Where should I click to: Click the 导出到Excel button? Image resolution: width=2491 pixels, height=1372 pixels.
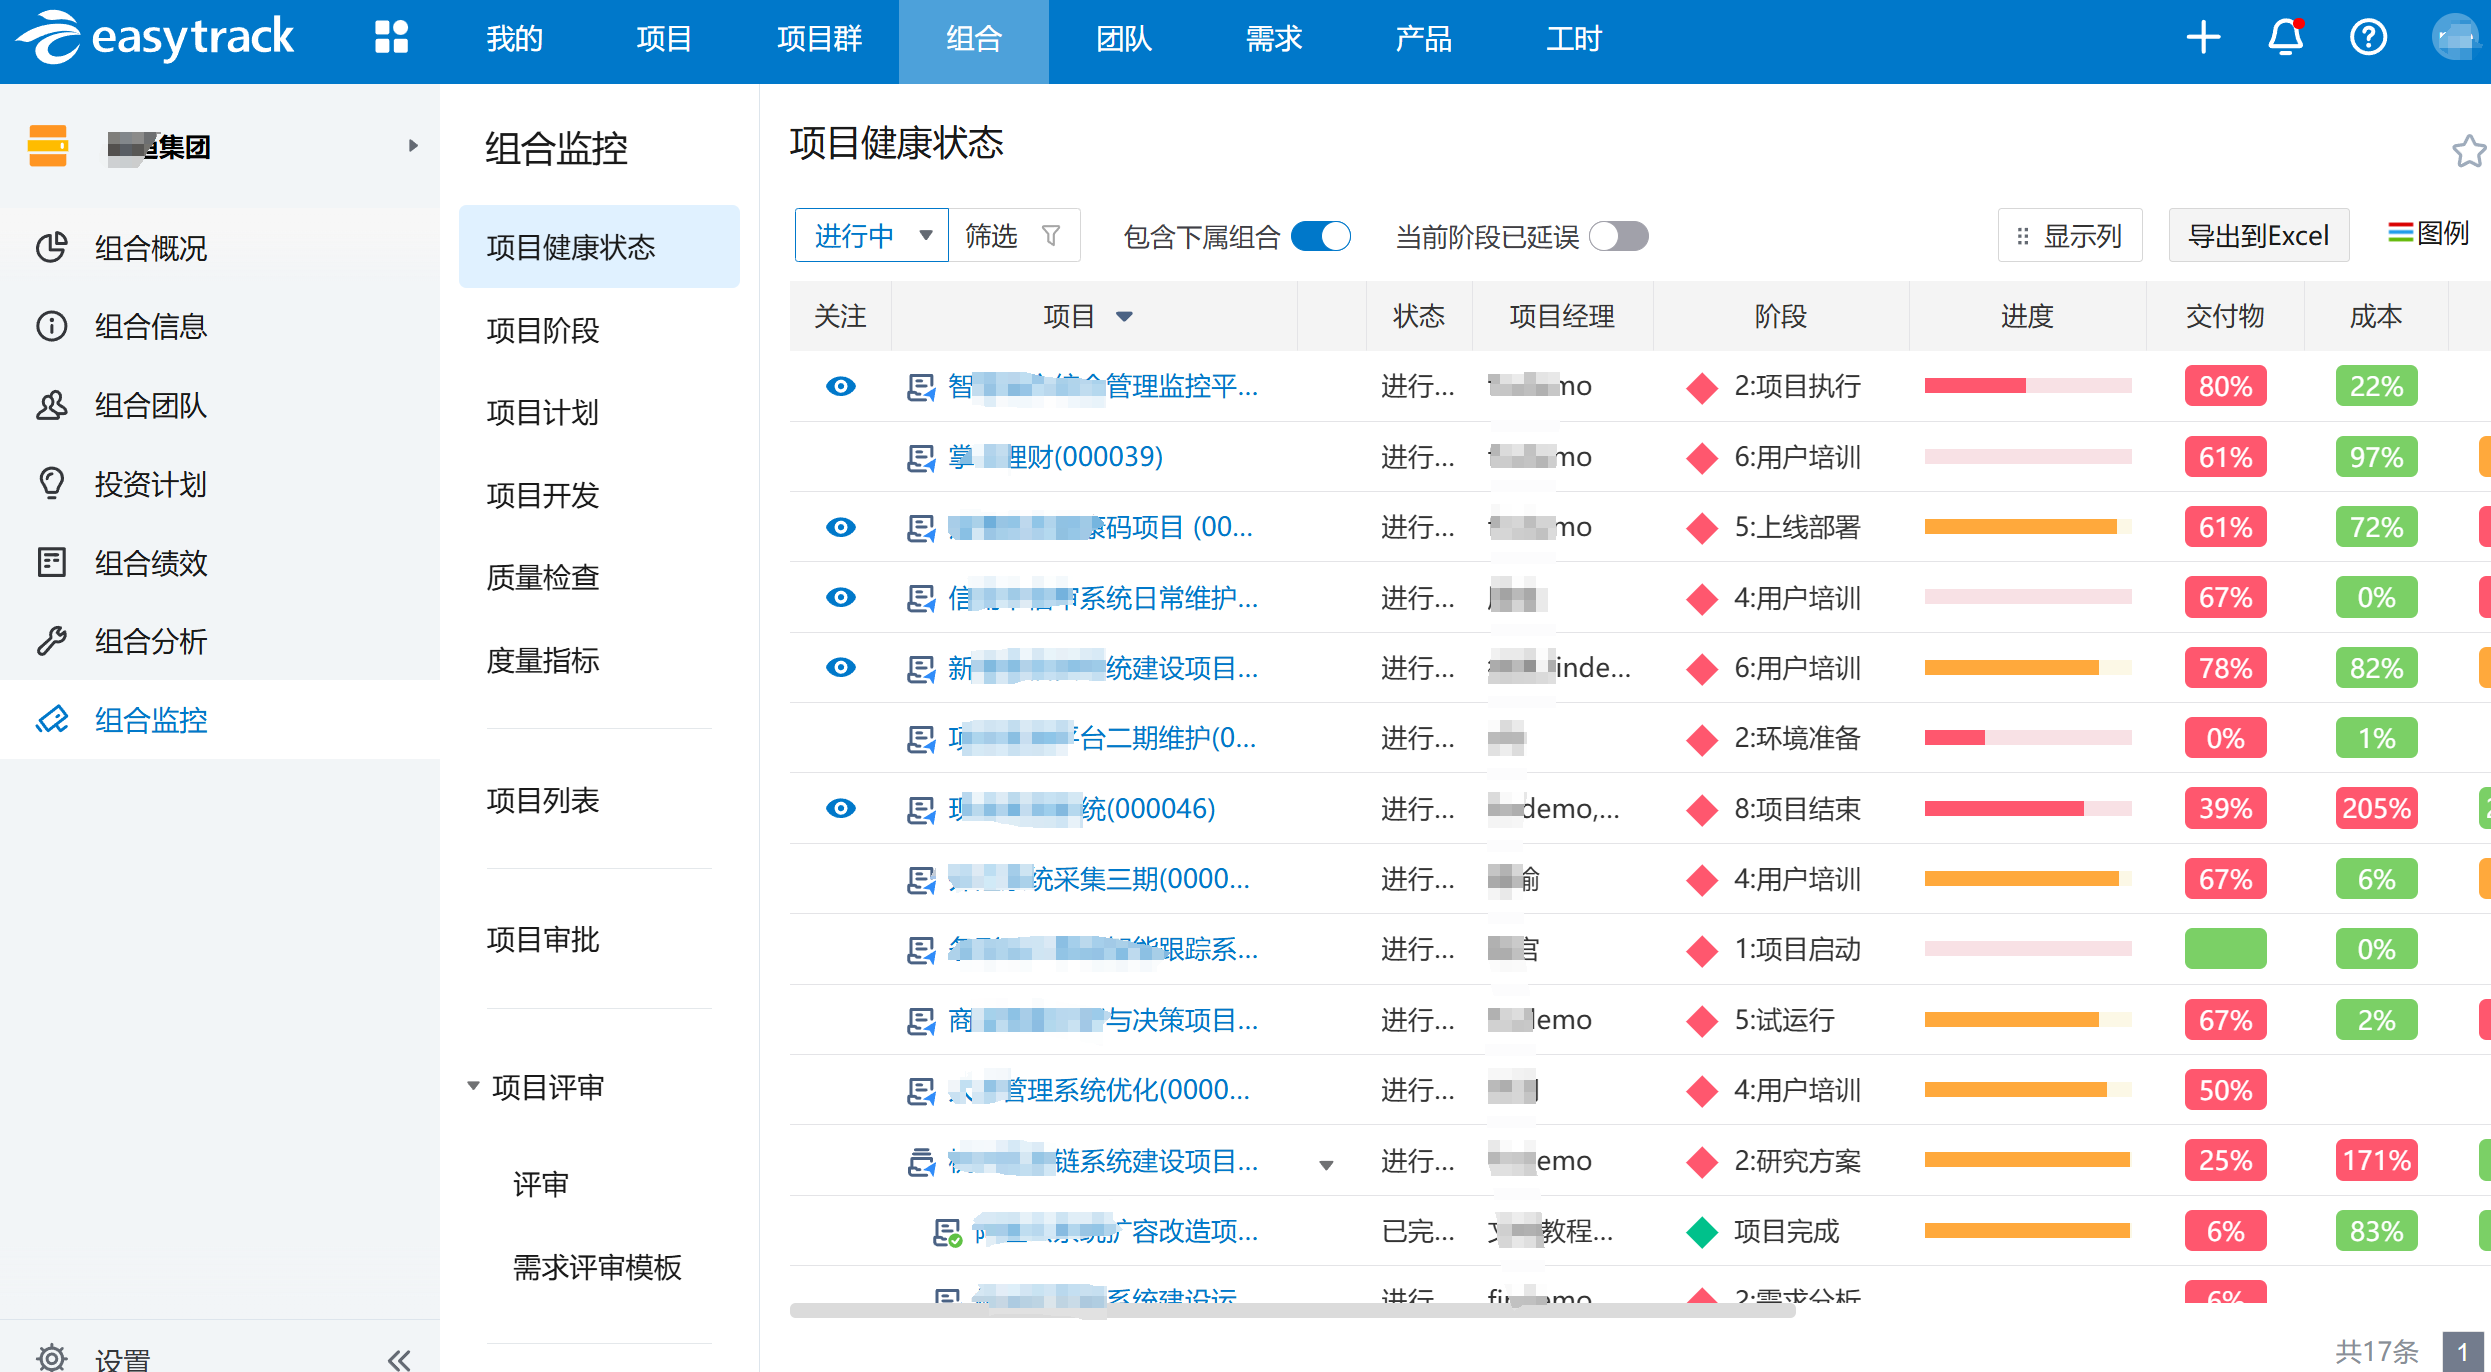2258,236
